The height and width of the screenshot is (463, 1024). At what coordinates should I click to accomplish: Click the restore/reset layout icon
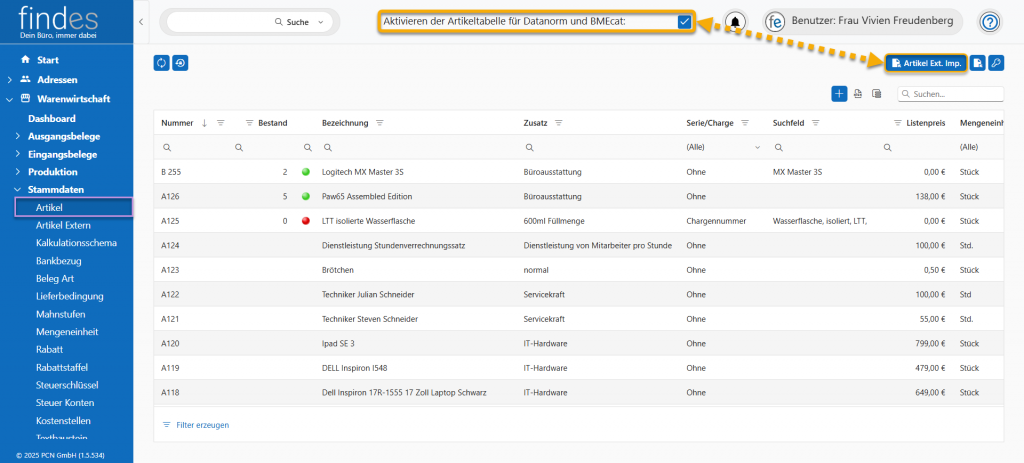(x=180, y=63)
